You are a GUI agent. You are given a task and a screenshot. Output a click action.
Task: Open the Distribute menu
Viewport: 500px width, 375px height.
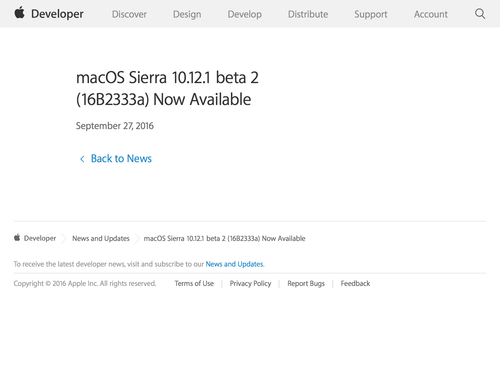[308, 14]
